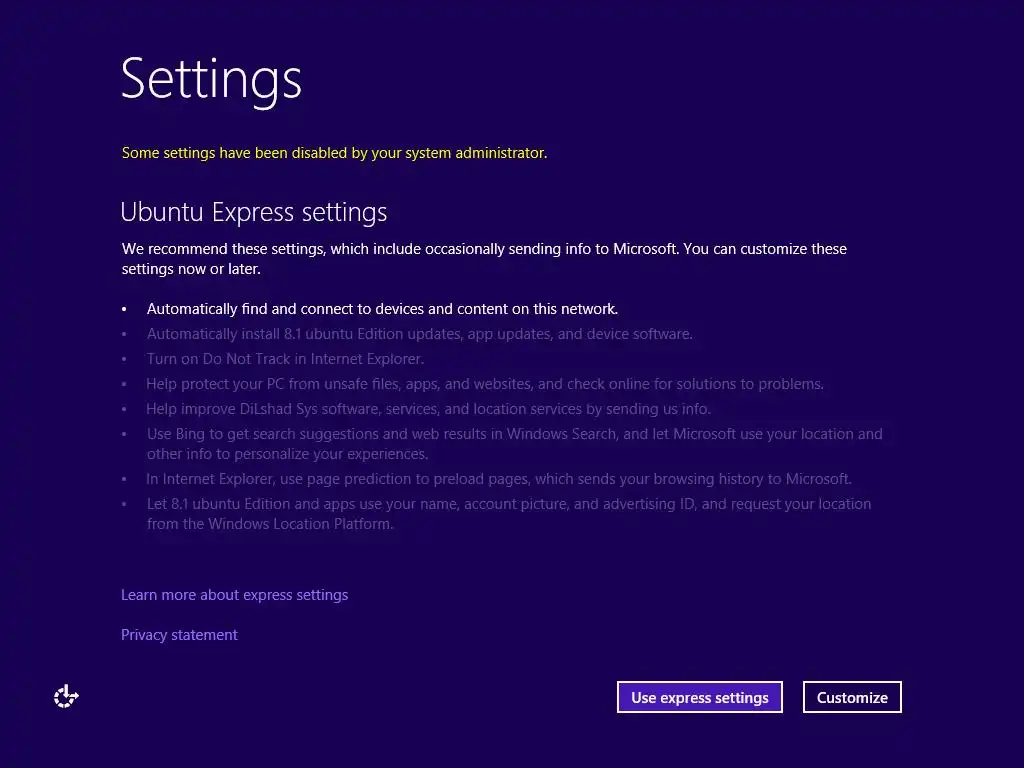Open the Ease of Access icon
1024x768 pixels.
(66, 697)
